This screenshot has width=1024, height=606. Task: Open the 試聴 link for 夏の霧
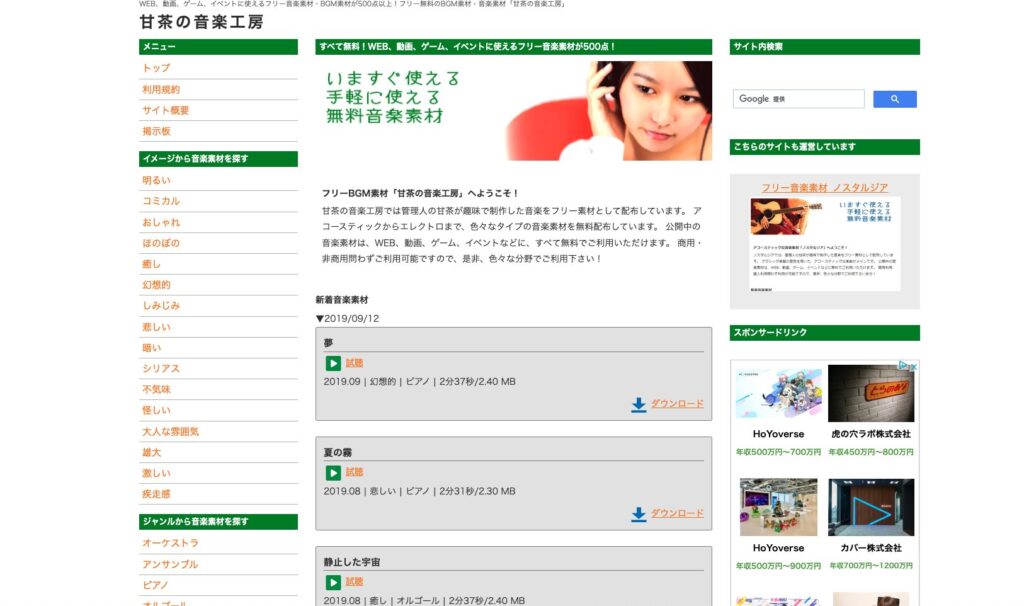tap(354, 472)
